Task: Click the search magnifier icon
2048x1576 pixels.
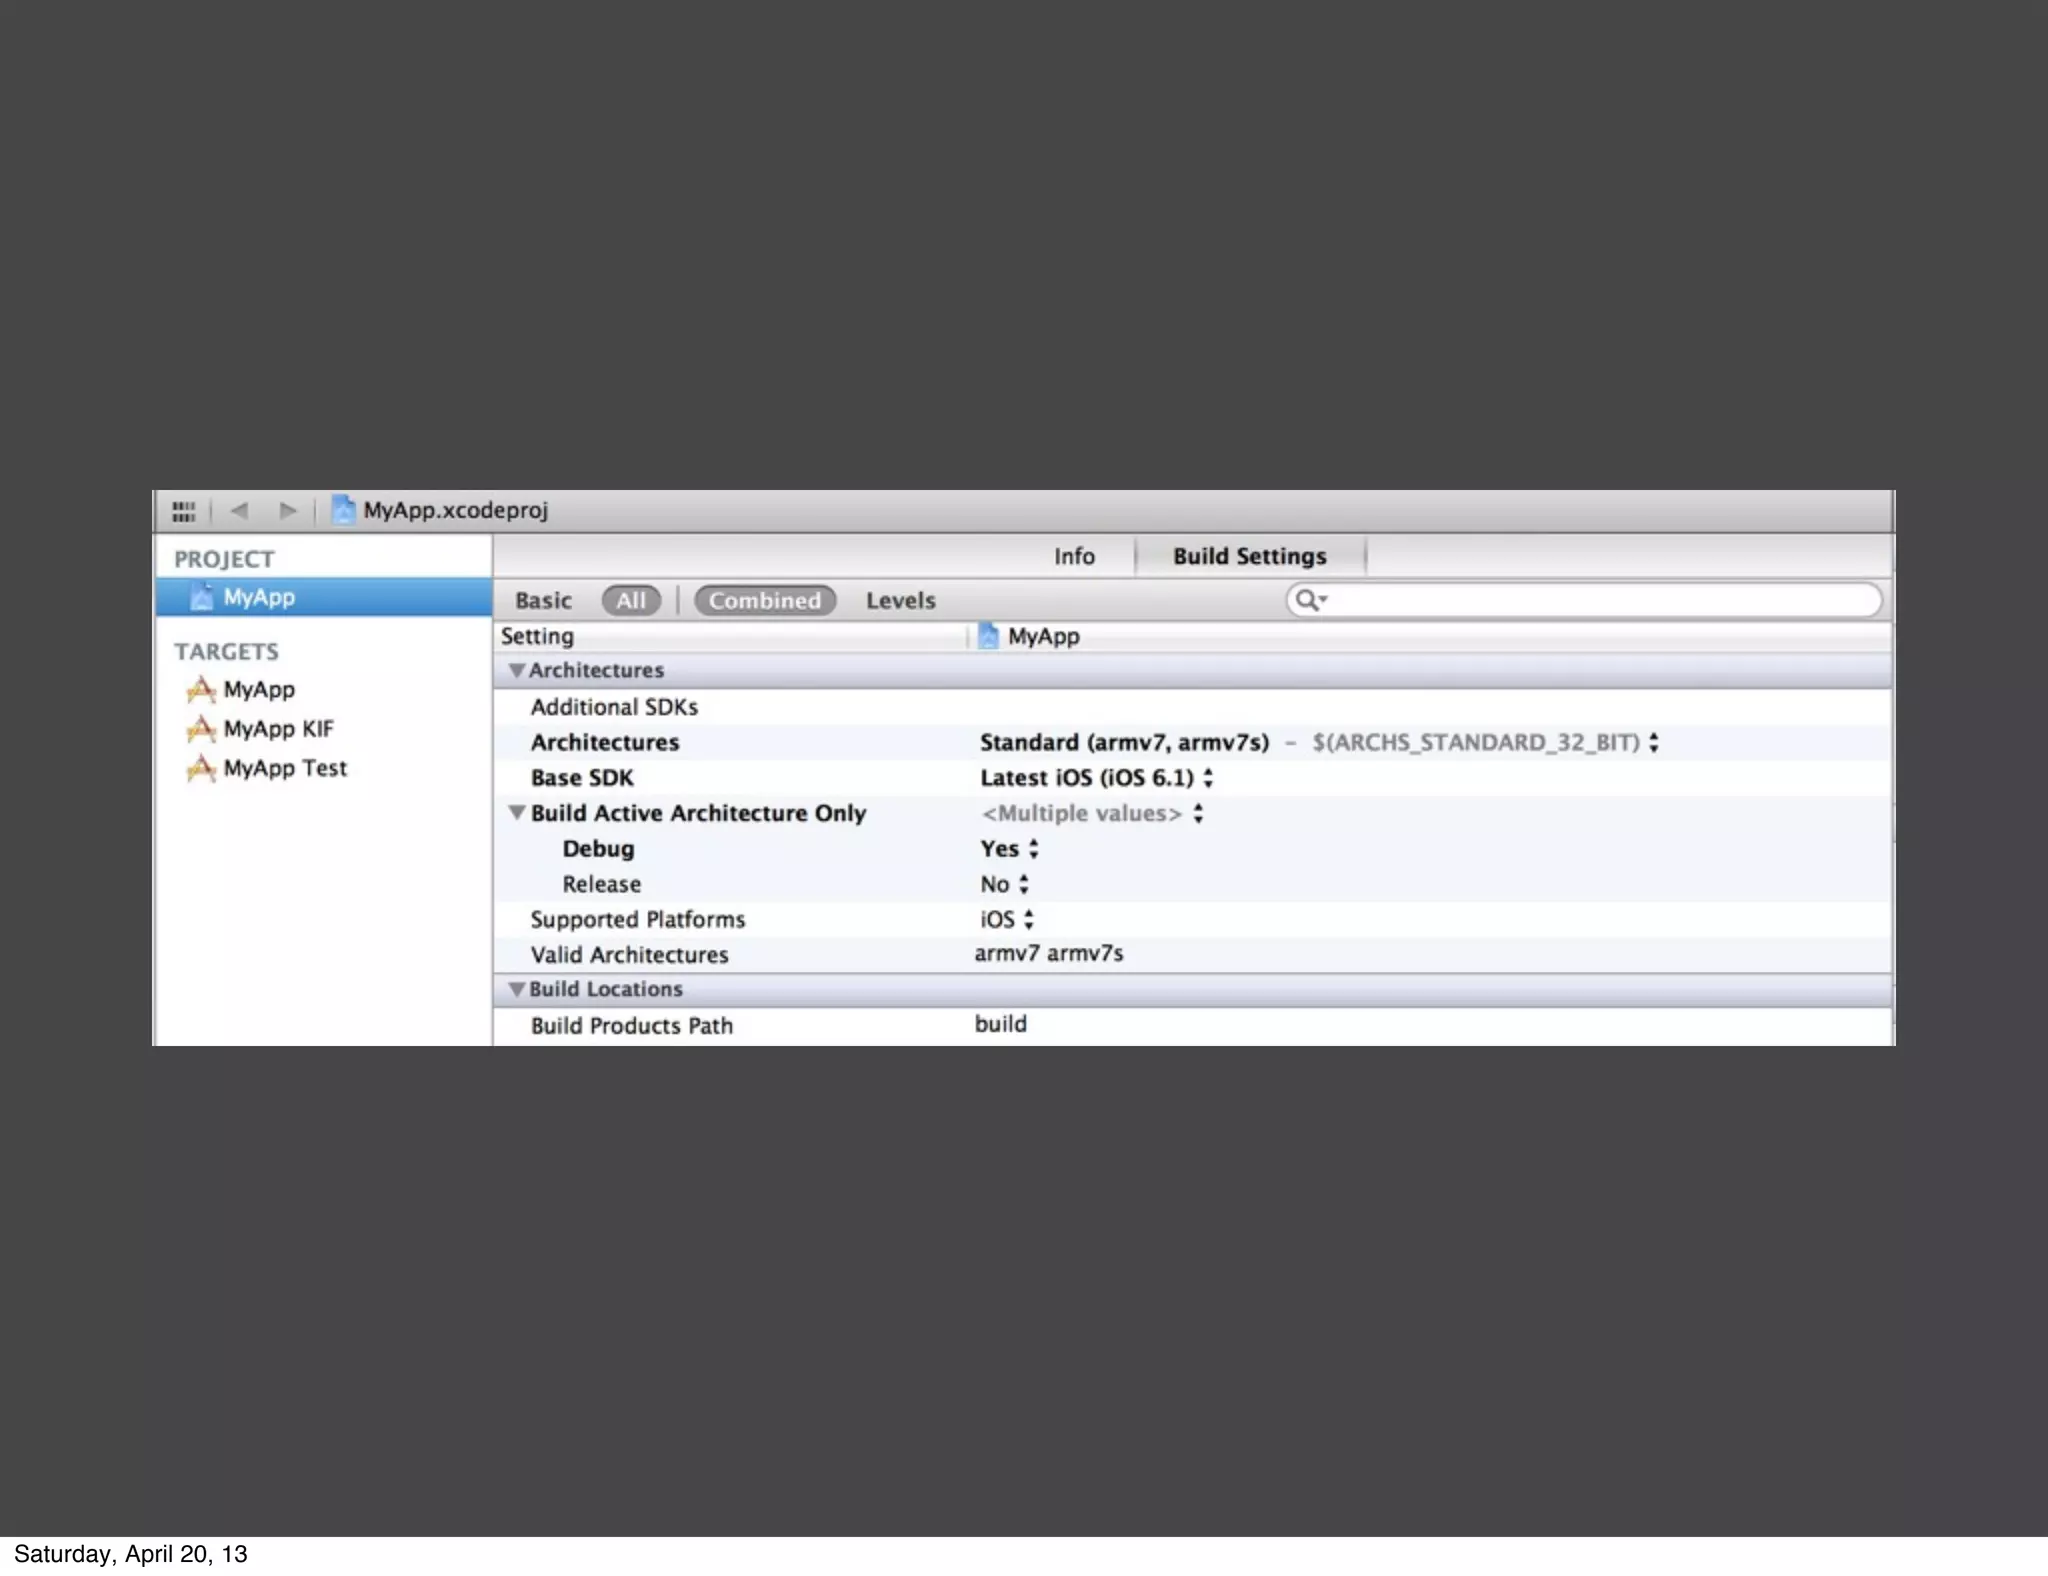Action: click(x=1307, y=600)
